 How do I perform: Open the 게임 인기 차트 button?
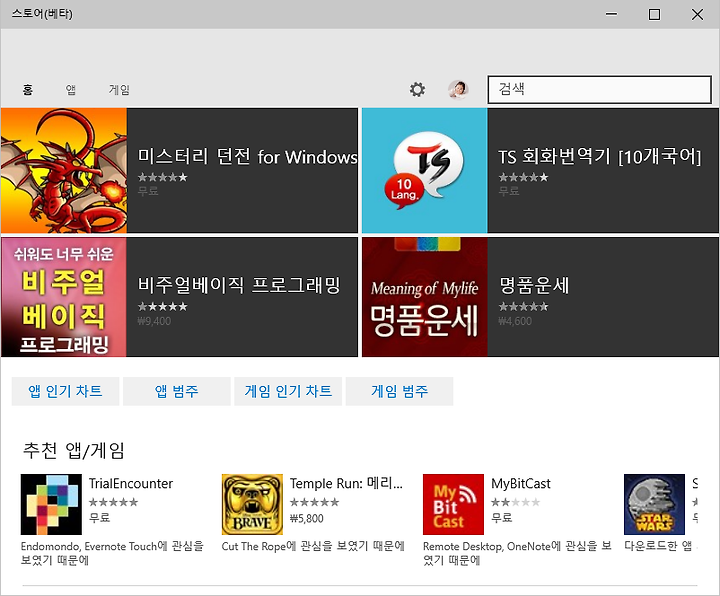coord(288,391)
